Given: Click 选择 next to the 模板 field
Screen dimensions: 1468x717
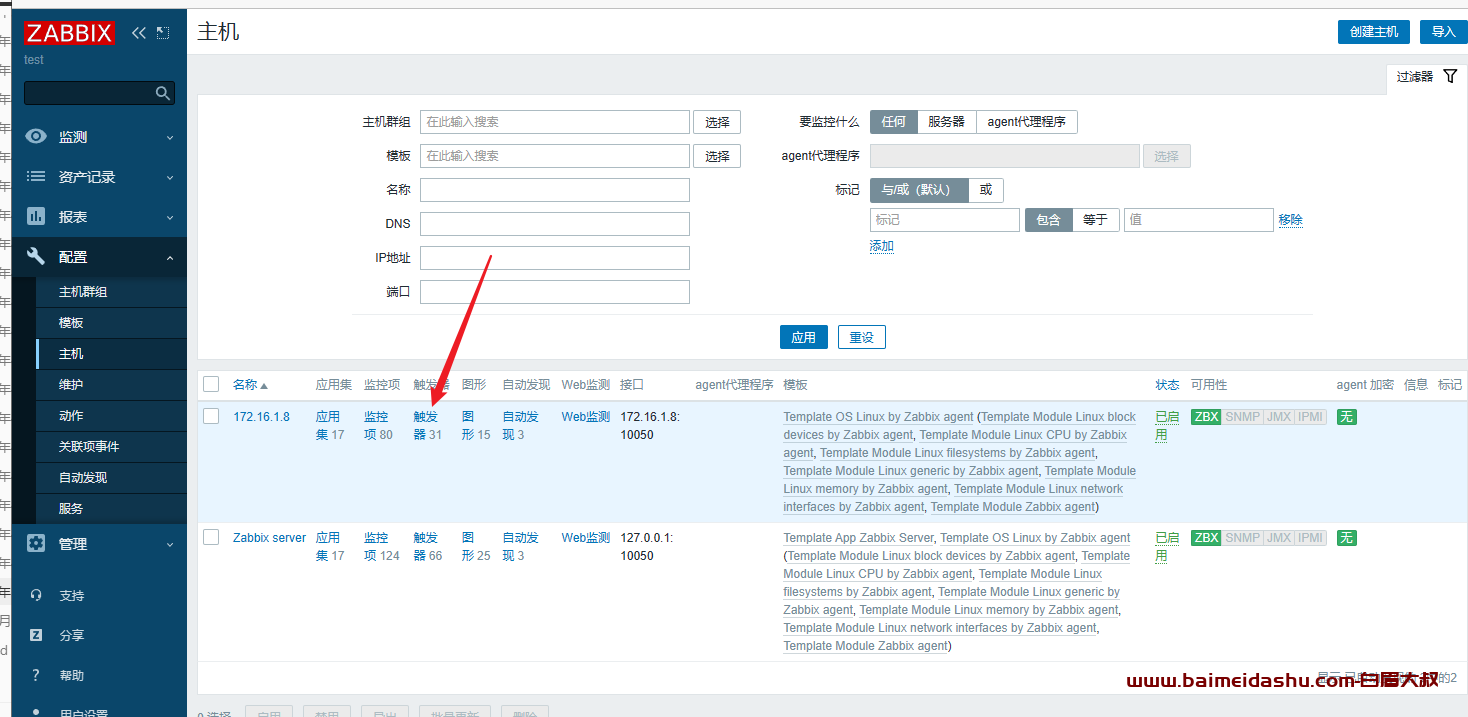Looking at the screenshot, I should 717,156.
